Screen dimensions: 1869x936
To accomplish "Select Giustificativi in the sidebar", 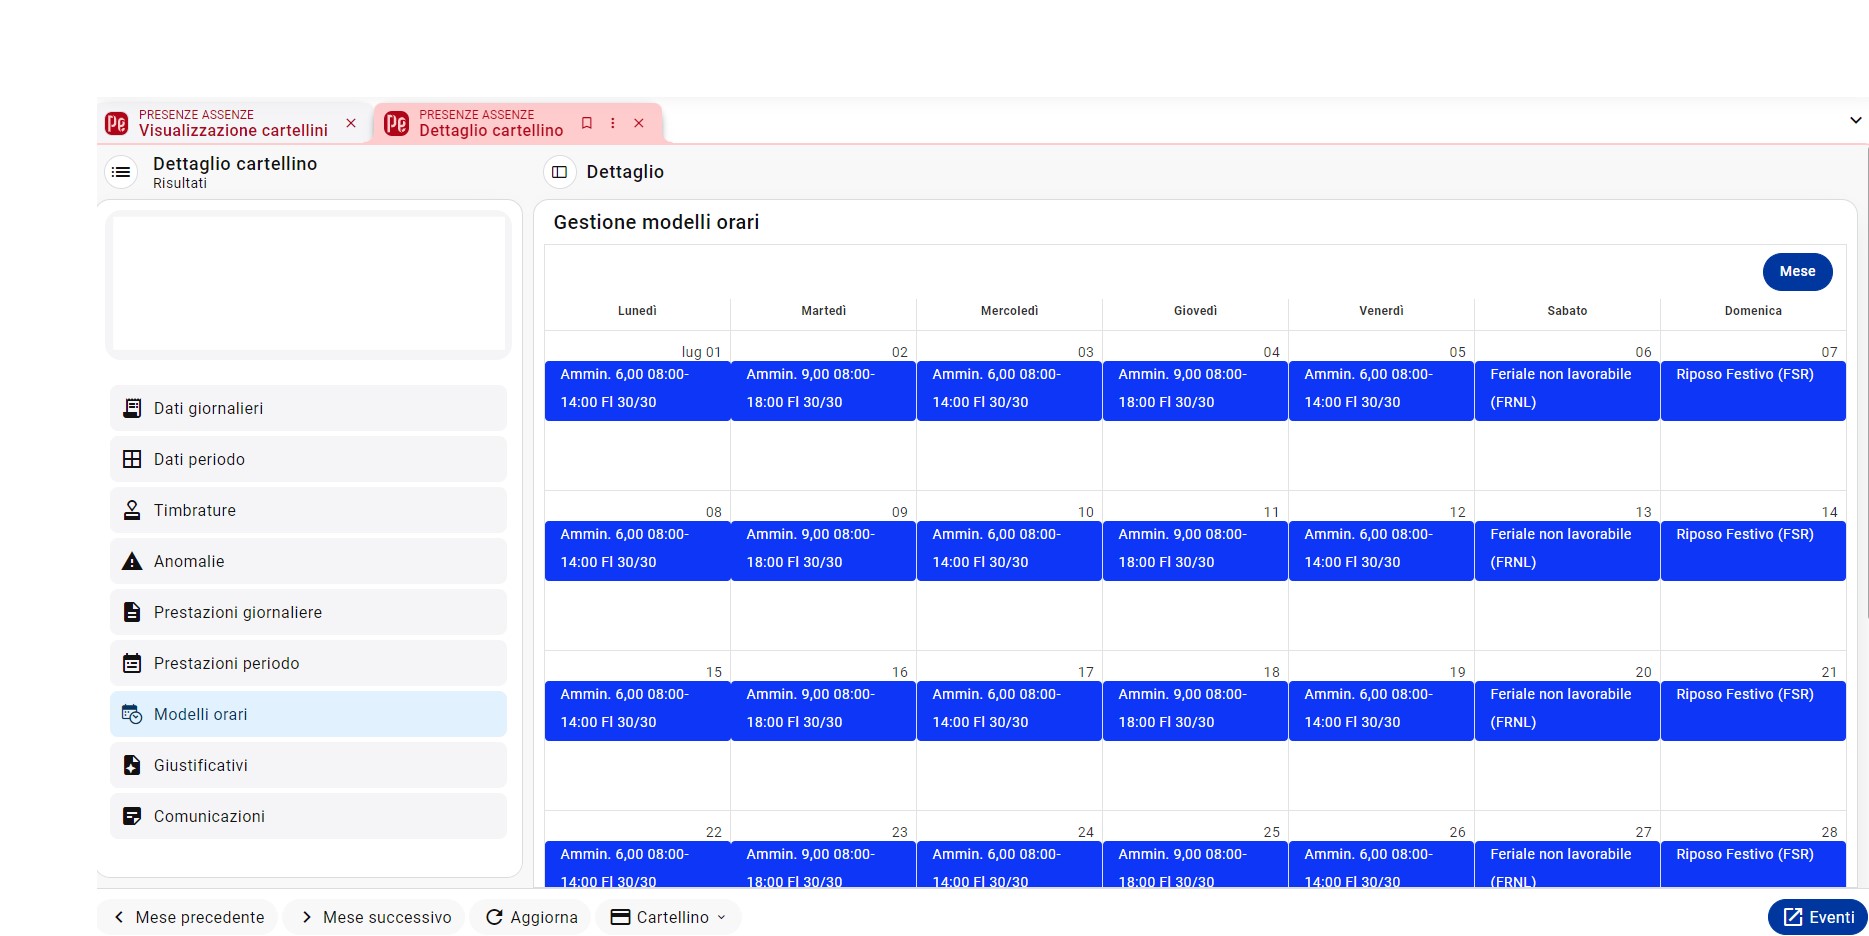I will point(308,765).
